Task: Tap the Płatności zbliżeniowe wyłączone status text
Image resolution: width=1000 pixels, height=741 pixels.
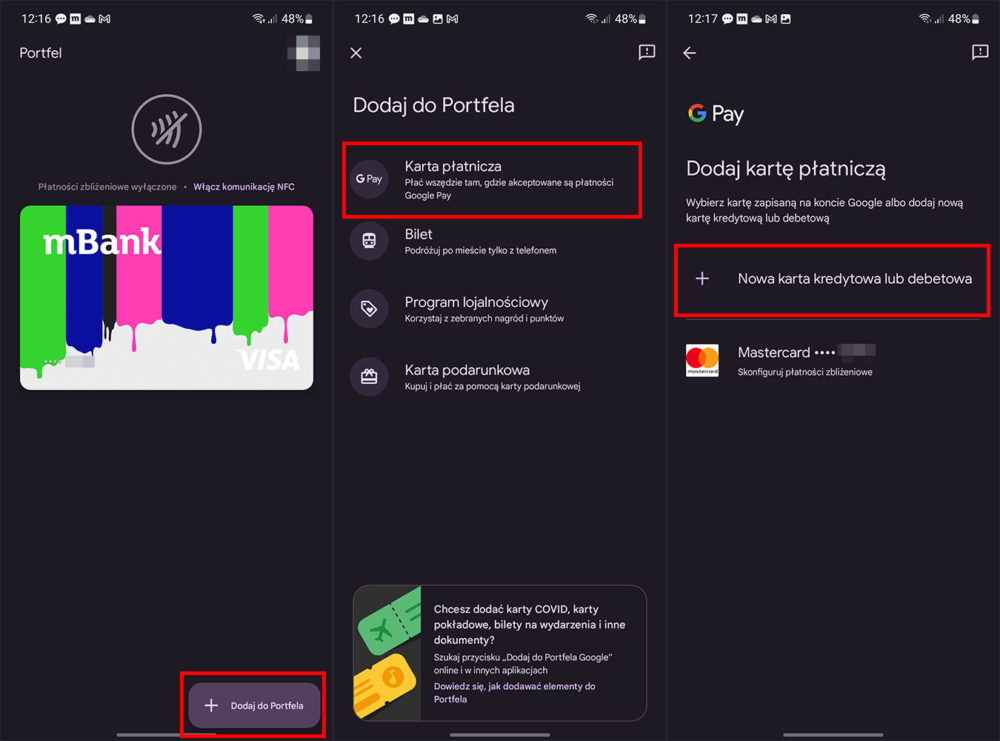Action: [x=107, y=187]
